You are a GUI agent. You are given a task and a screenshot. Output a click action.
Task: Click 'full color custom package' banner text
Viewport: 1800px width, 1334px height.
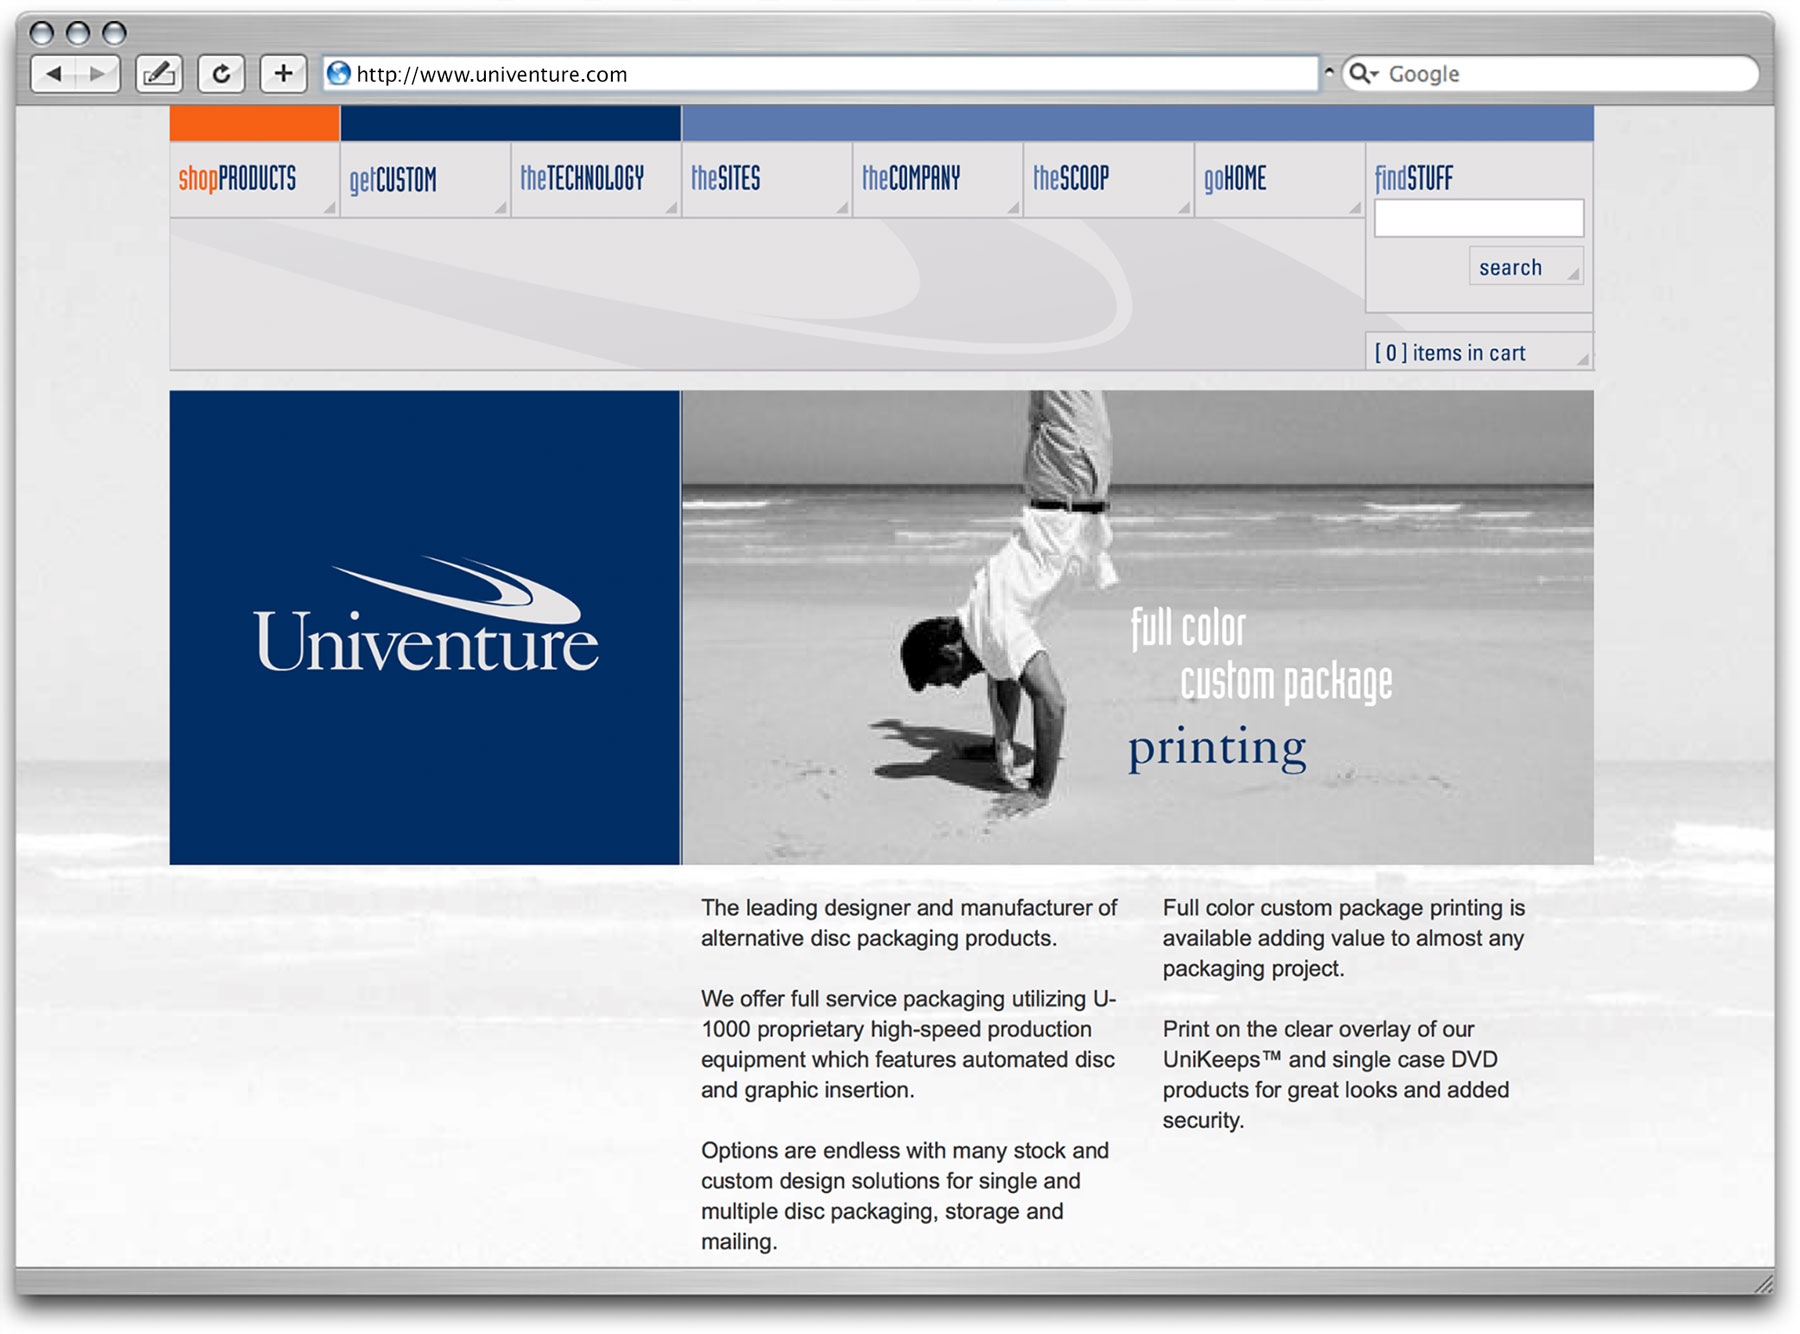coord(1261,655)
